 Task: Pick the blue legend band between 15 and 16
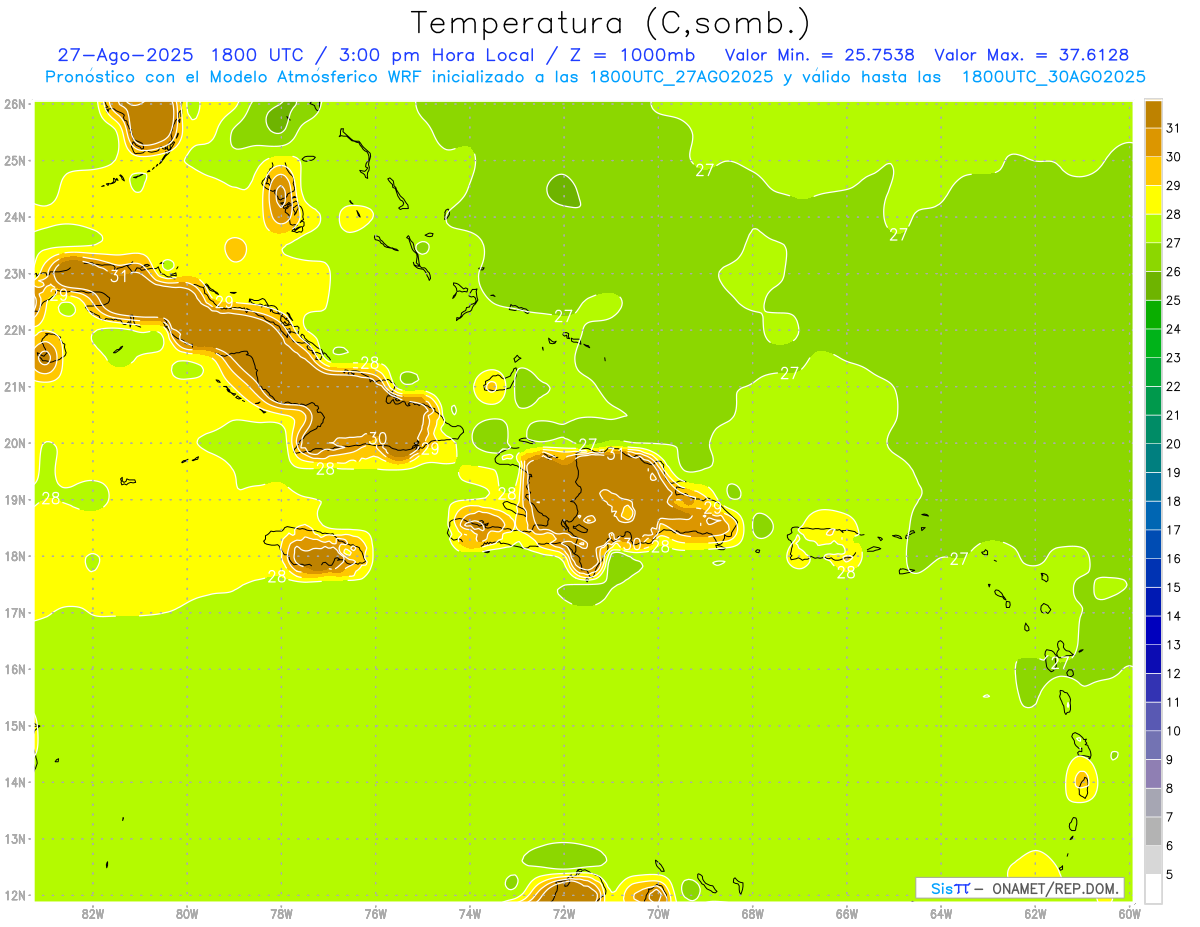(x=1153, y=572)
